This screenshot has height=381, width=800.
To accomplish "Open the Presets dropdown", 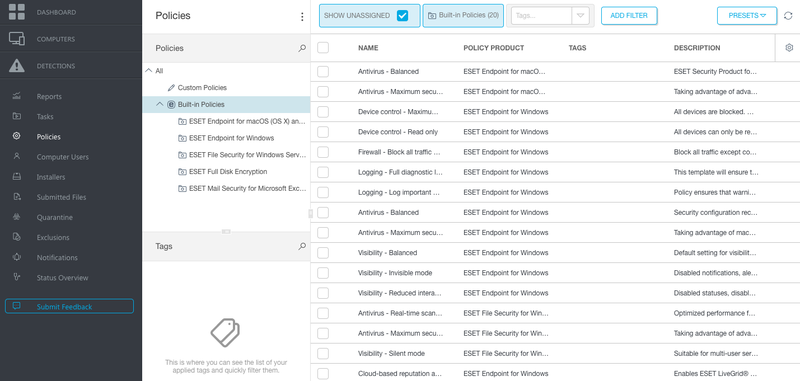I will [x=747, y=16].
